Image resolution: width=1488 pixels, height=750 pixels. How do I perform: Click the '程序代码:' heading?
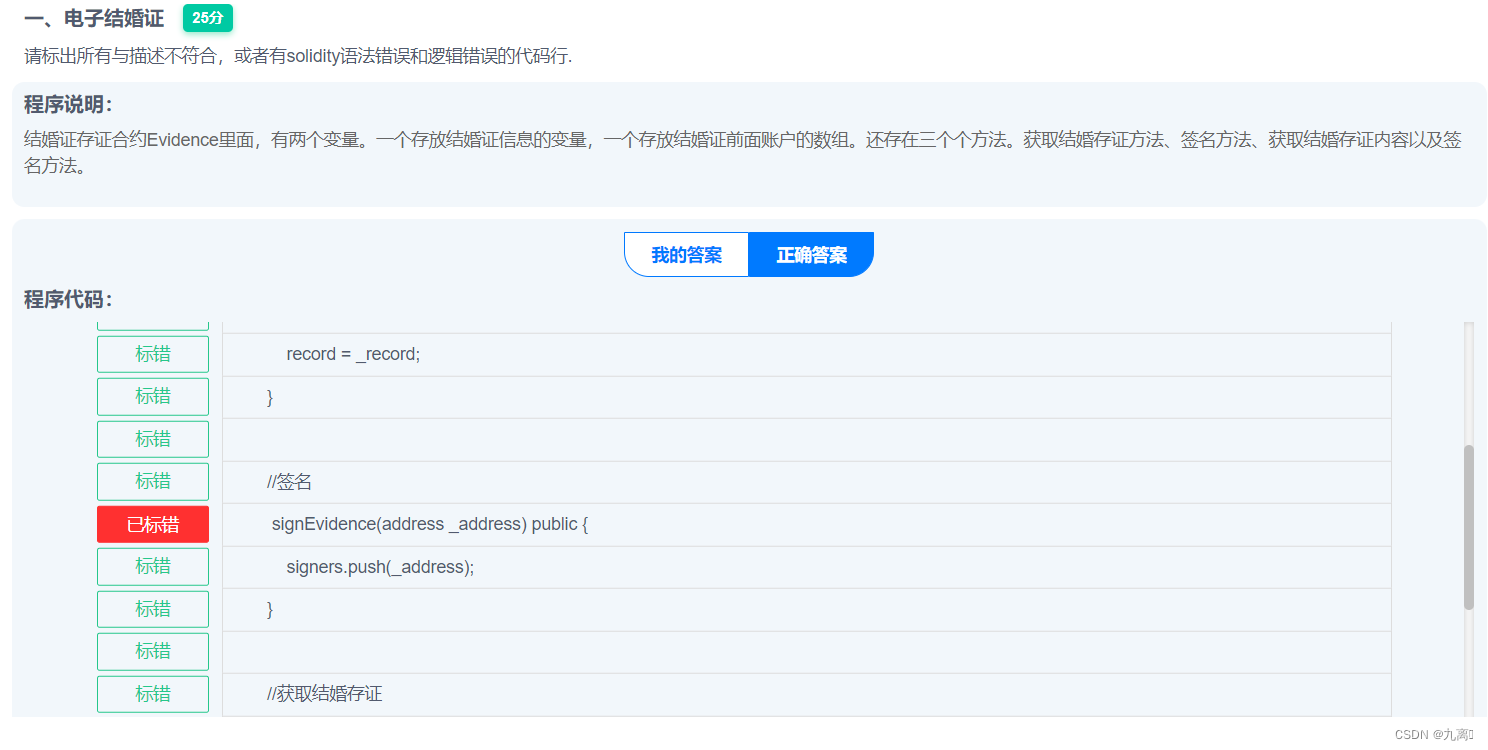point(68,299)
